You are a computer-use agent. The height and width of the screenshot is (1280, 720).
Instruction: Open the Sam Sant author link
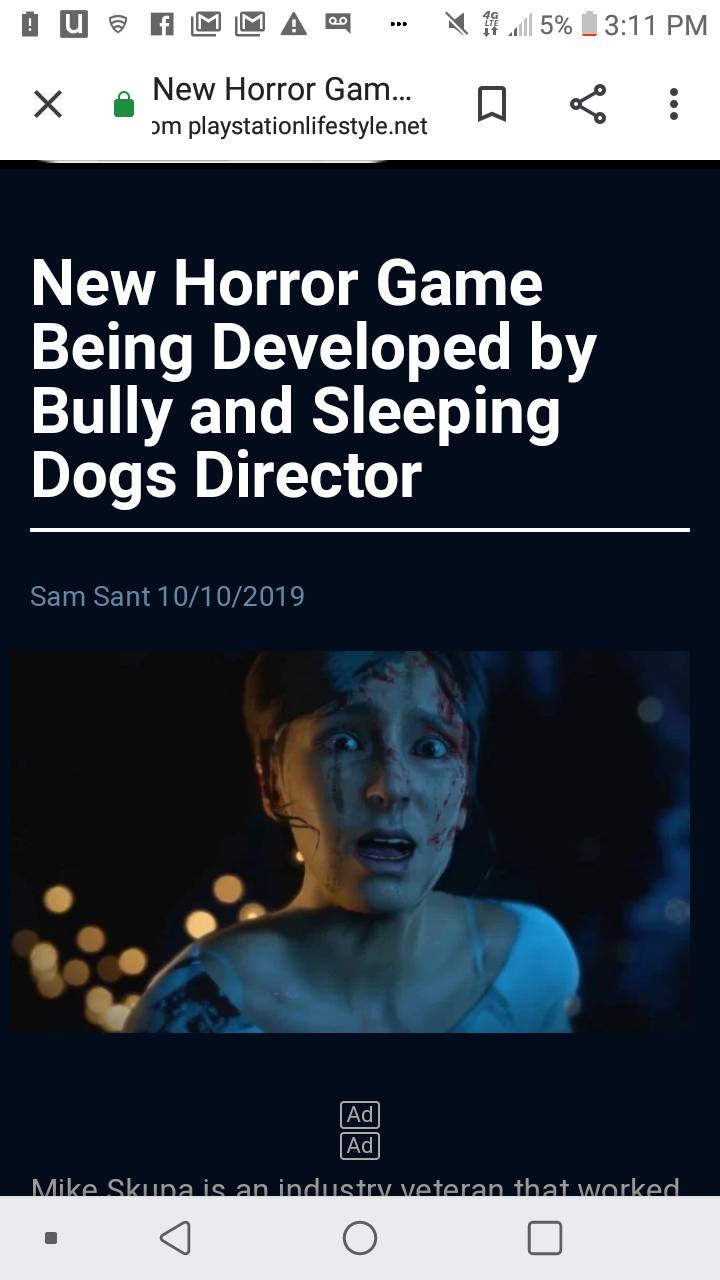click(90, 596)
